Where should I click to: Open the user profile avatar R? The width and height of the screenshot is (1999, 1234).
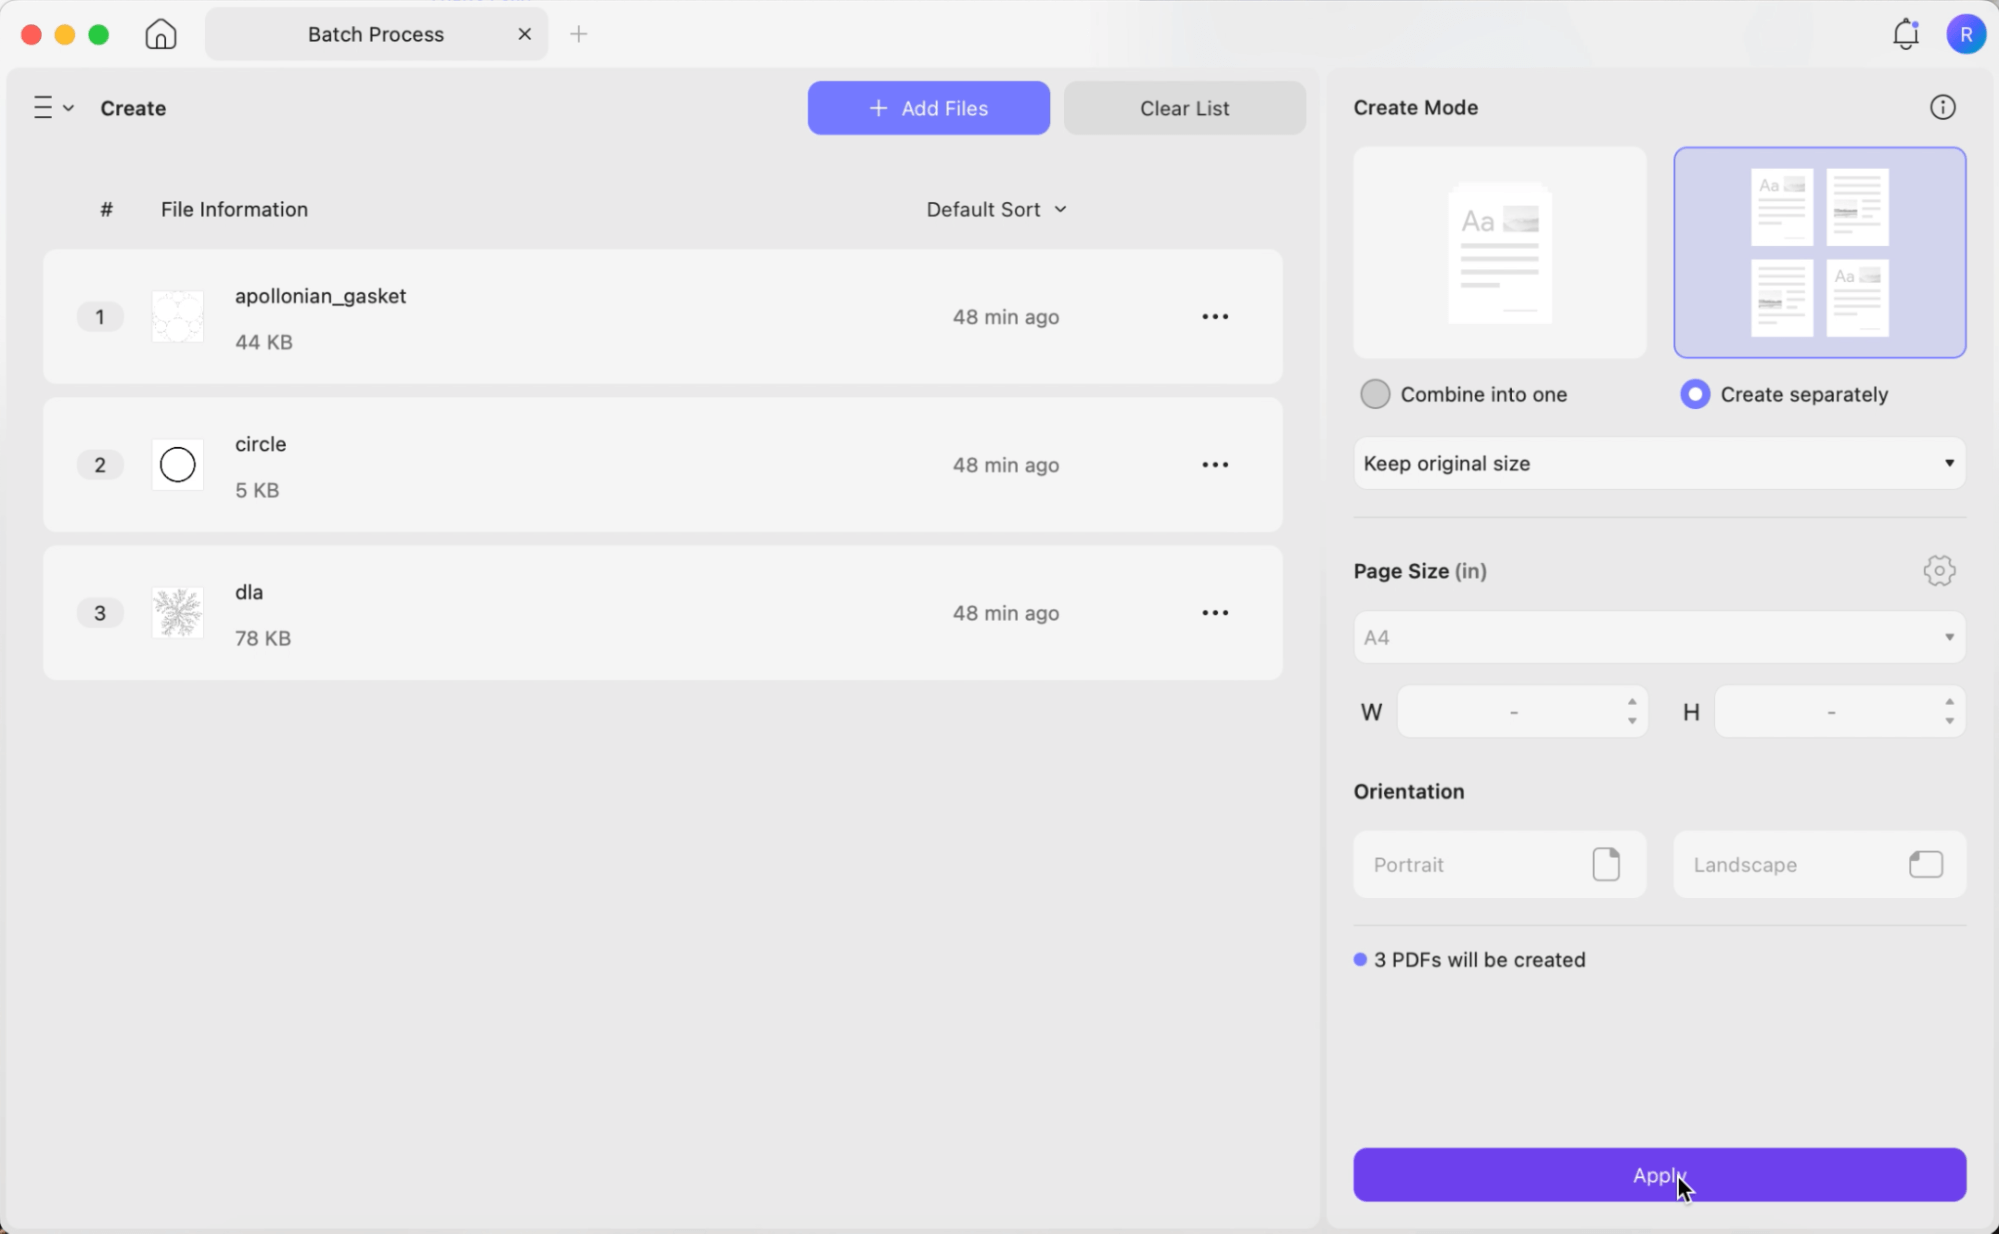(x=1965, y=34)
